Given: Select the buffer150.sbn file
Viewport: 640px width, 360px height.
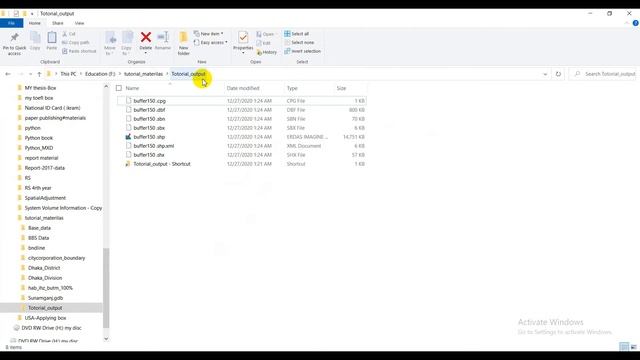Looking at the screenshot, I should [149, 119].
